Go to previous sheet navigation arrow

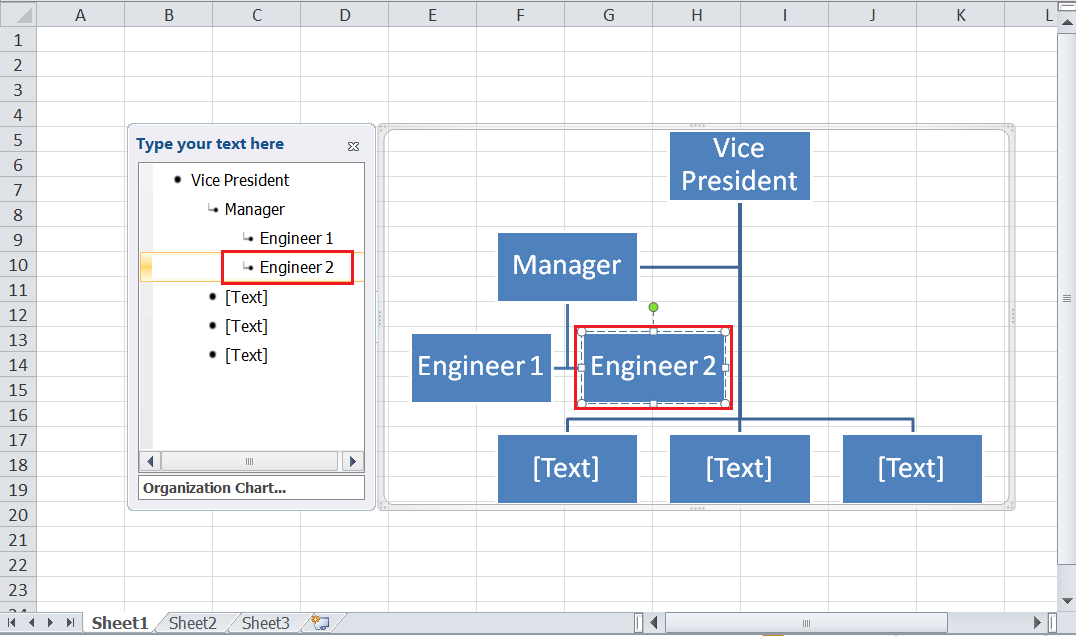tap(31, 622)
